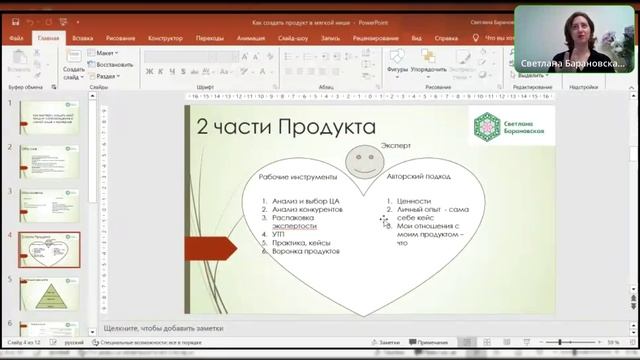This screenshot has height=360, width=640.
Task: Open the Анимация ribbon tab
Action: point(251,38)
